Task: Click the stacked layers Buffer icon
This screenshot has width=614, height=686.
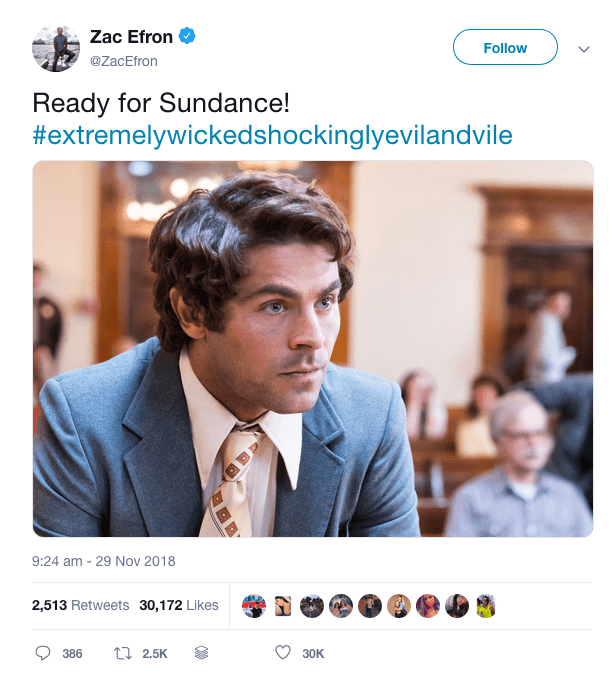Action: pyautogui.click(x=201, y=653)
